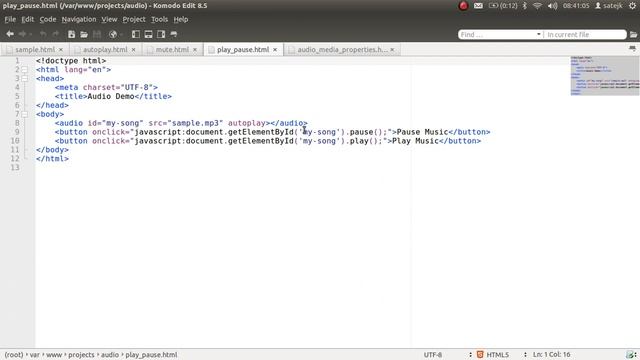The image size is (640, 360).
Task: Open the volume sound indicator
Action: (553, 6)
